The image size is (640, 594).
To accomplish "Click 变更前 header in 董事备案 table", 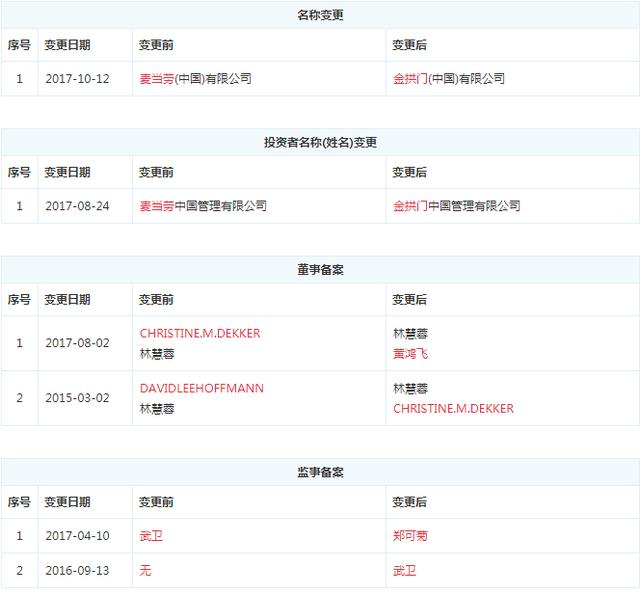I will coord(156,300).
